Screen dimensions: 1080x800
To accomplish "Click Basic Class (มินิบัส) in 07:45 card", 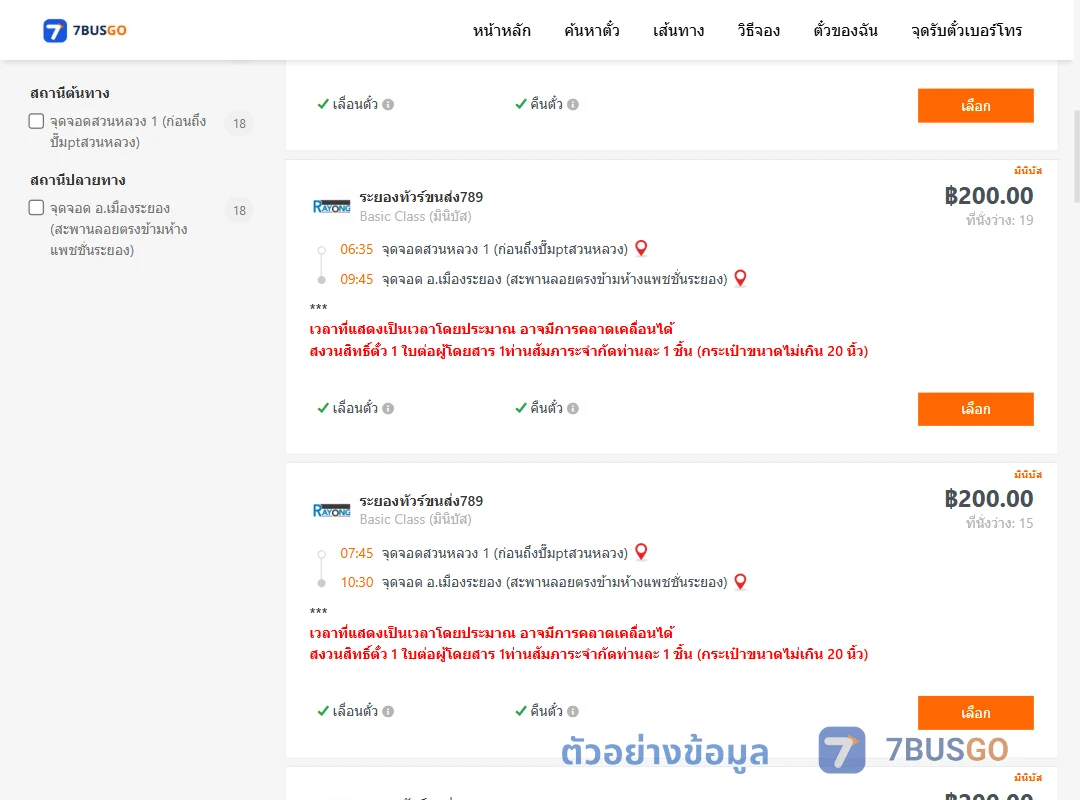I will (x=415, y=520).
